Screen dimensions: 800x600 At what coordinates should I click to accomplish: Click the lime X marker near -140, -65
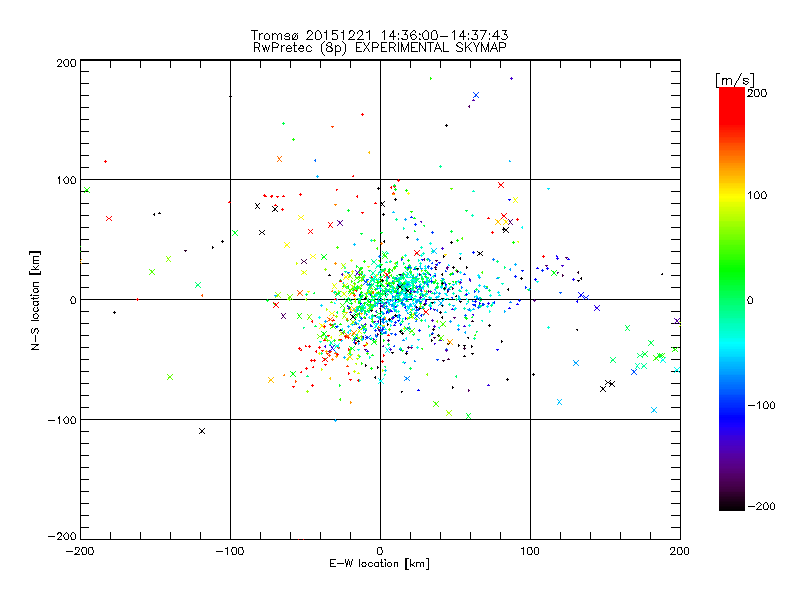coord(170,377)
